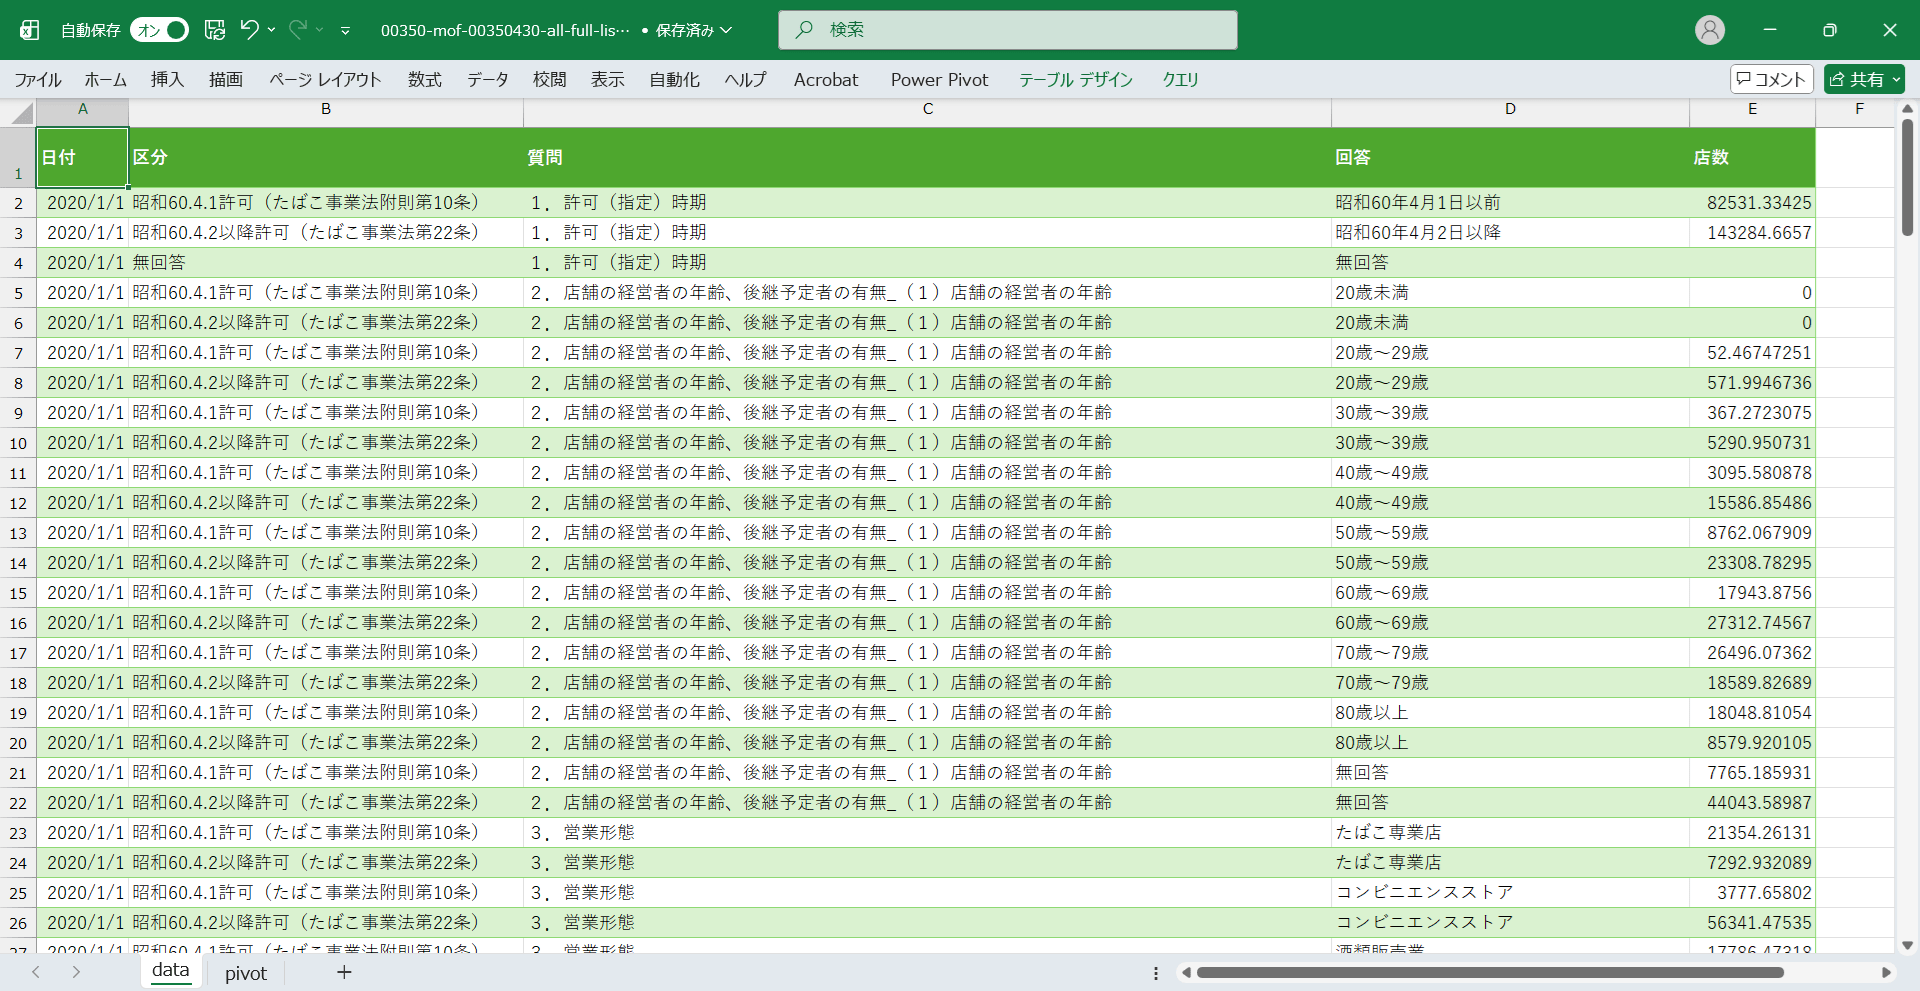Screen dimensions: 1920x991
Task: Click the Save icon in title bar
Action: pyautogui.click(x=215, y=30)
